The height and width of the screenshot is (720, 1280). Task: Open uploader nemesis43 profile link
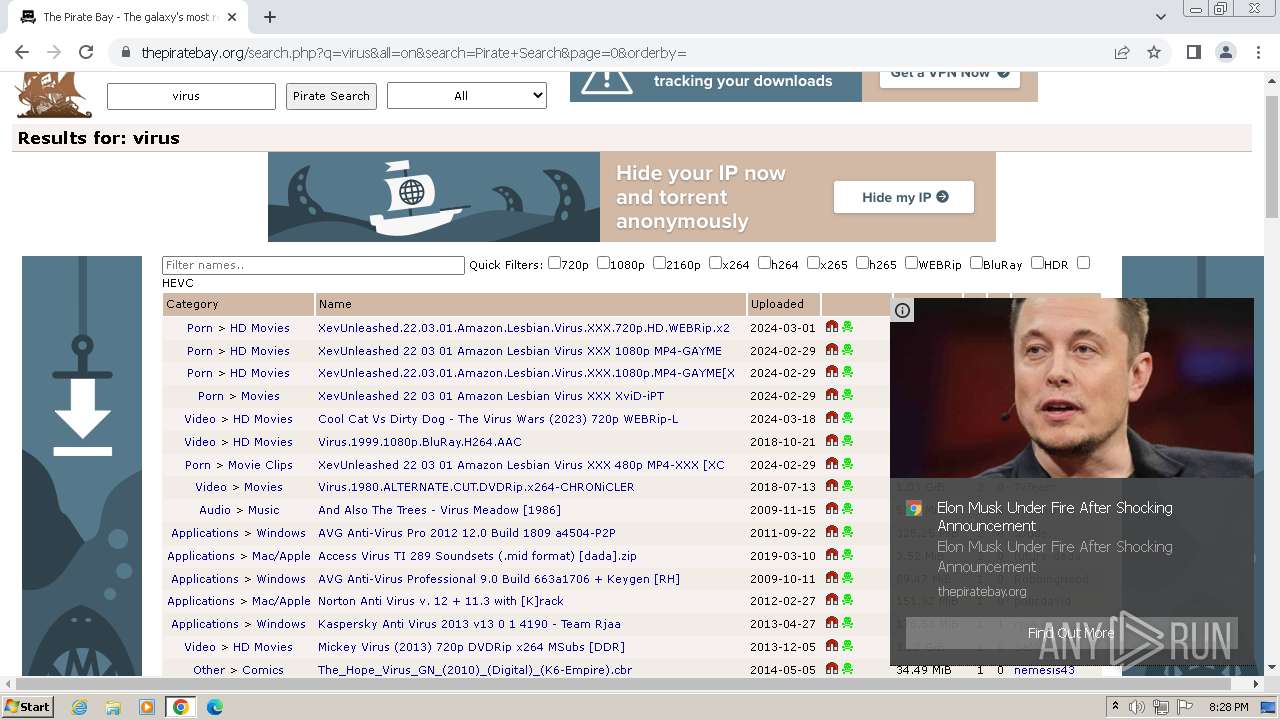[1044, 670]
